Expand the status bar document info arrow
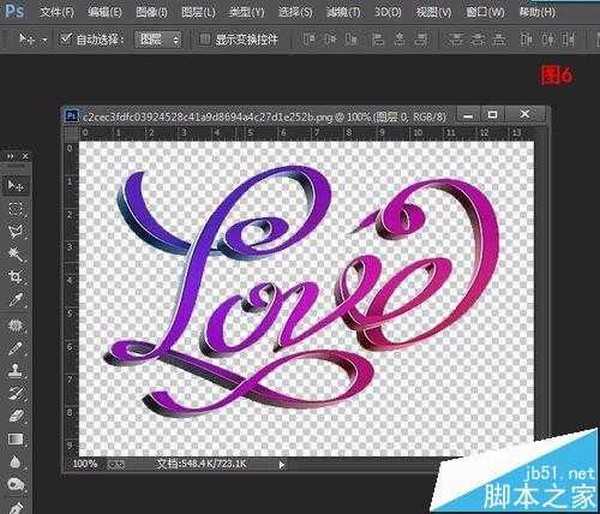This screenshot has width=600, height=514. [282, 464]
